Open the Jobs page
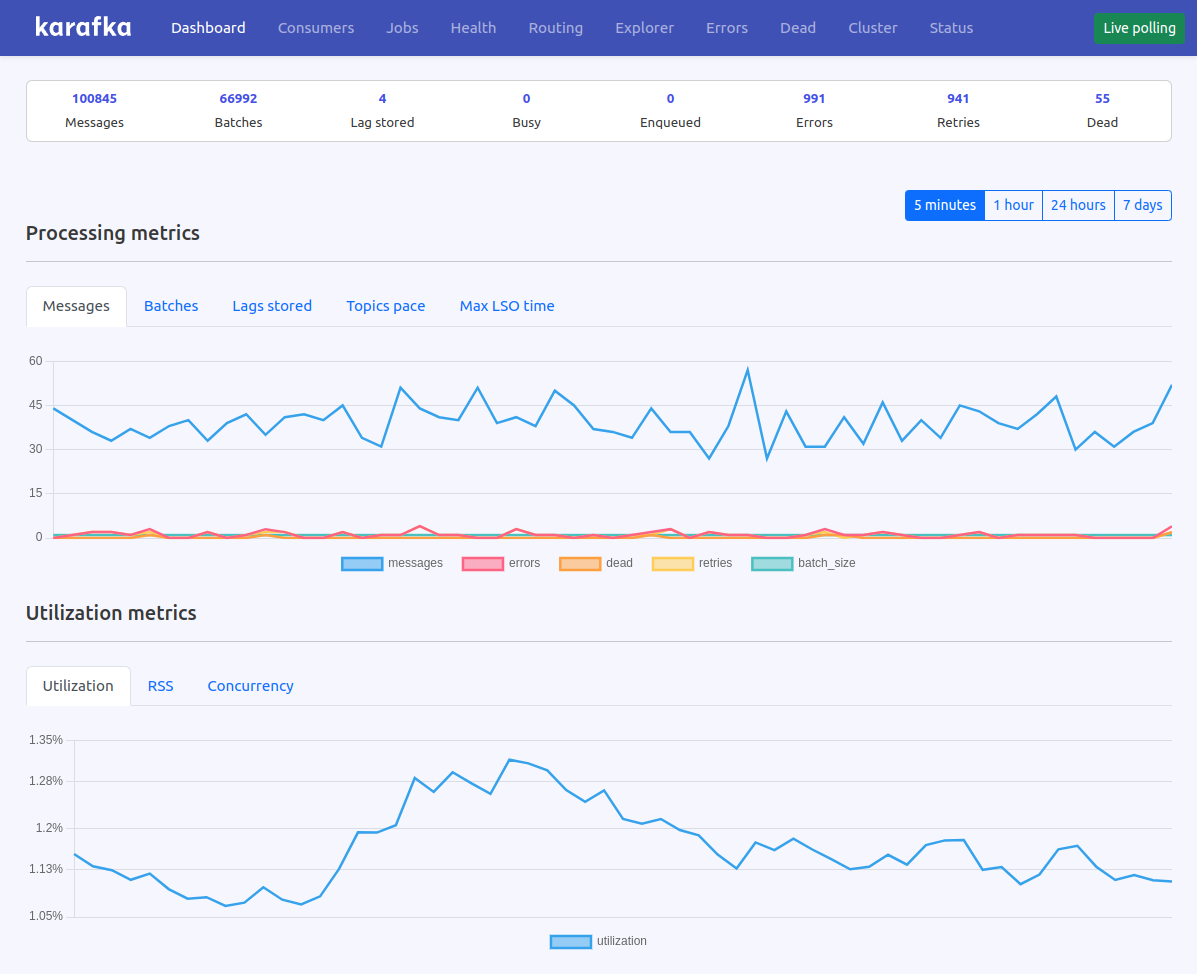This screenshot has width=1197, height=974. tap(402, 27)
